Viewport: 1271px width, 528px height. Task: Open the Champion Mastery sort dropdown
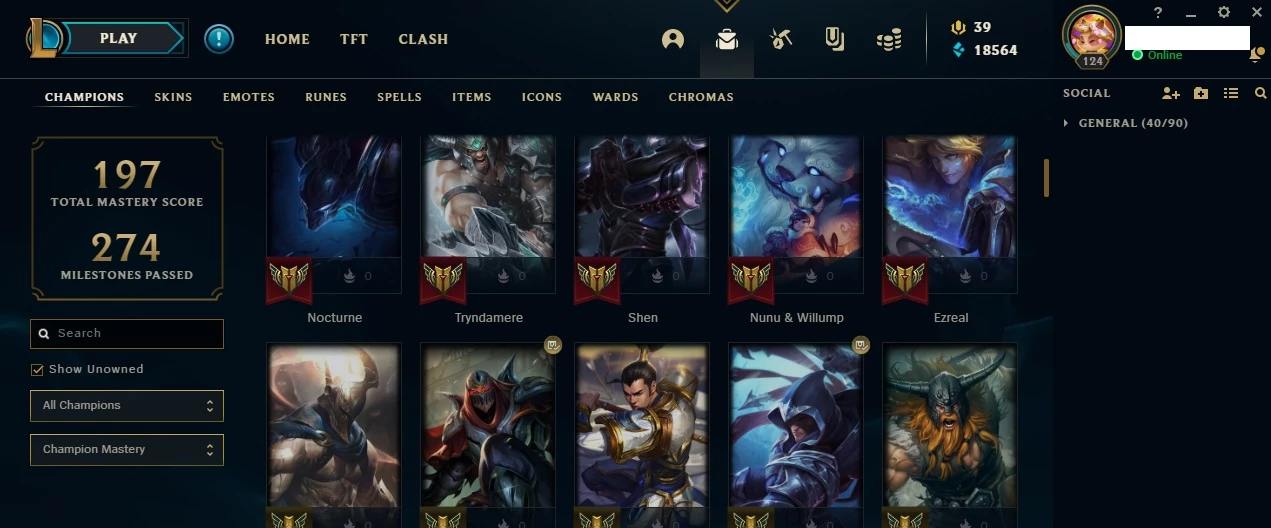click(127, 449)
